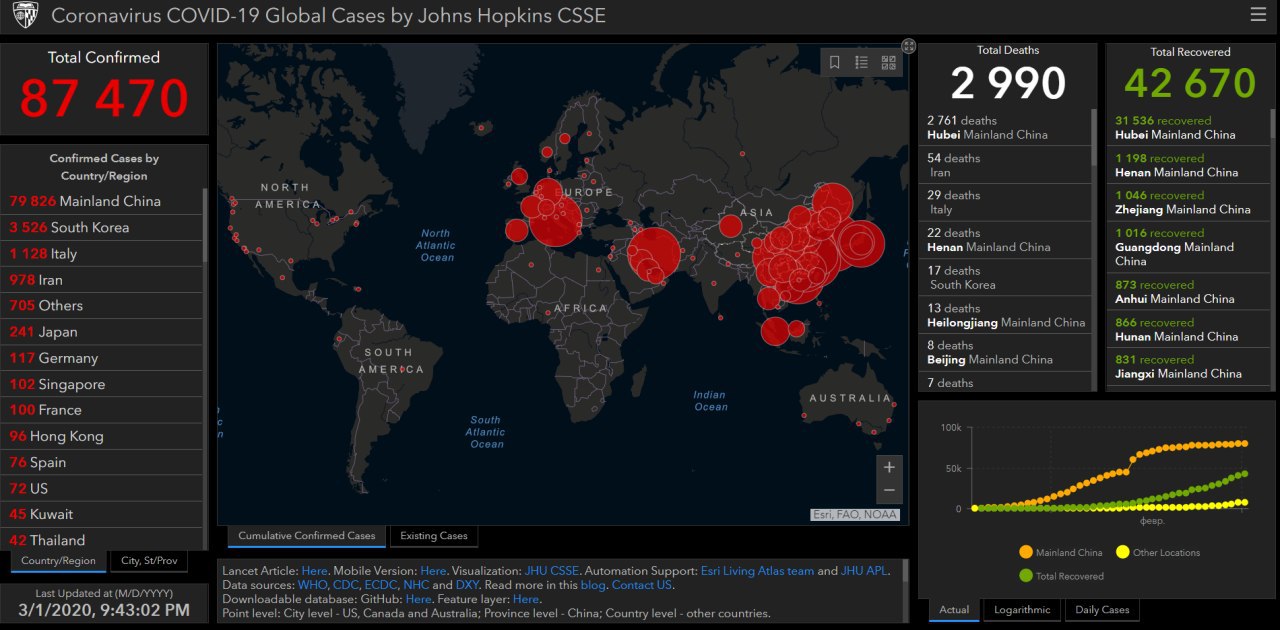Screen dimensions: 1280x630
Task: Open the hamburger menu in the header
Action: point(1258,14)
